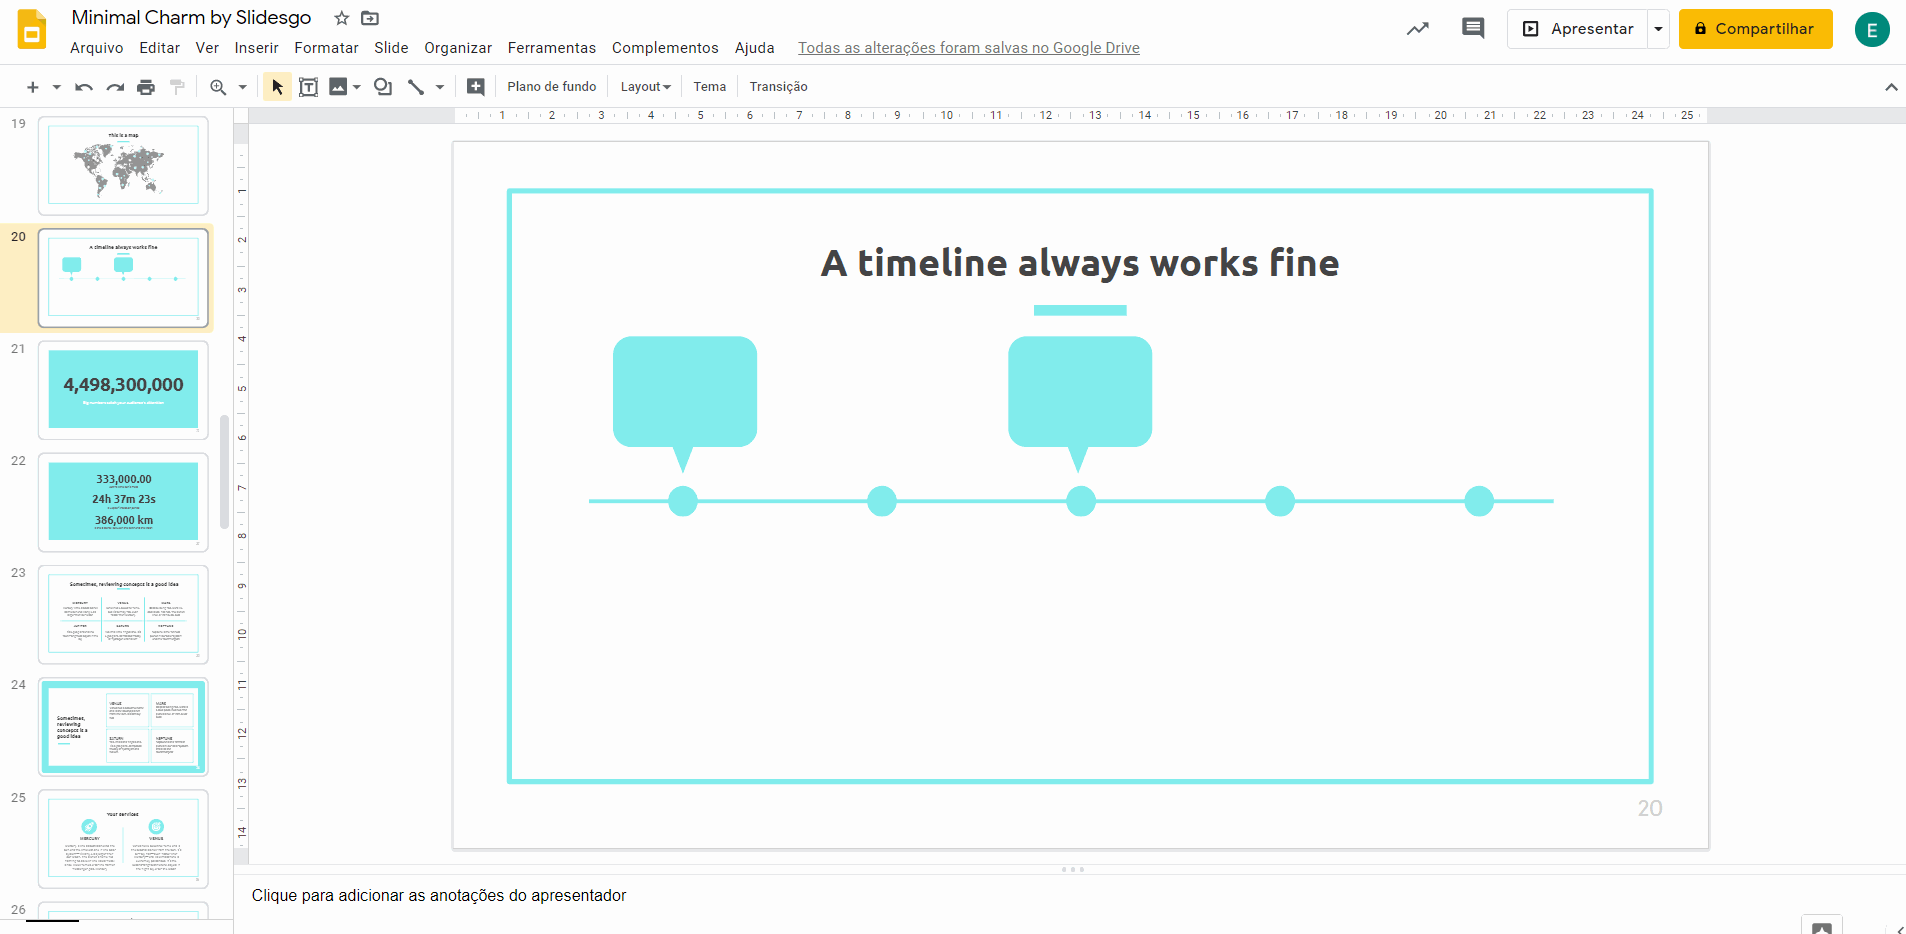Select slide 24 thumbnail
Image resolution: width=1906 pixels, height=934 pixels.
123,727
